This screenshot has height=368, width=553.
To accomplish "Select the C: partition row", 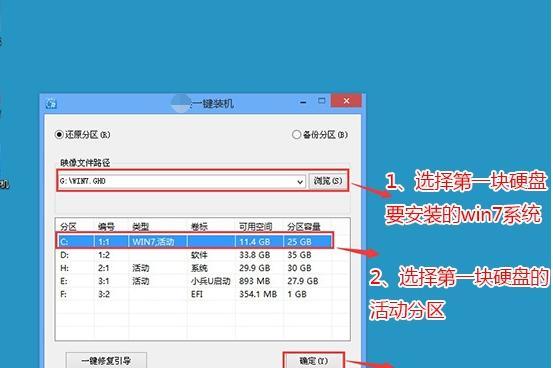I will pos(195,242).
